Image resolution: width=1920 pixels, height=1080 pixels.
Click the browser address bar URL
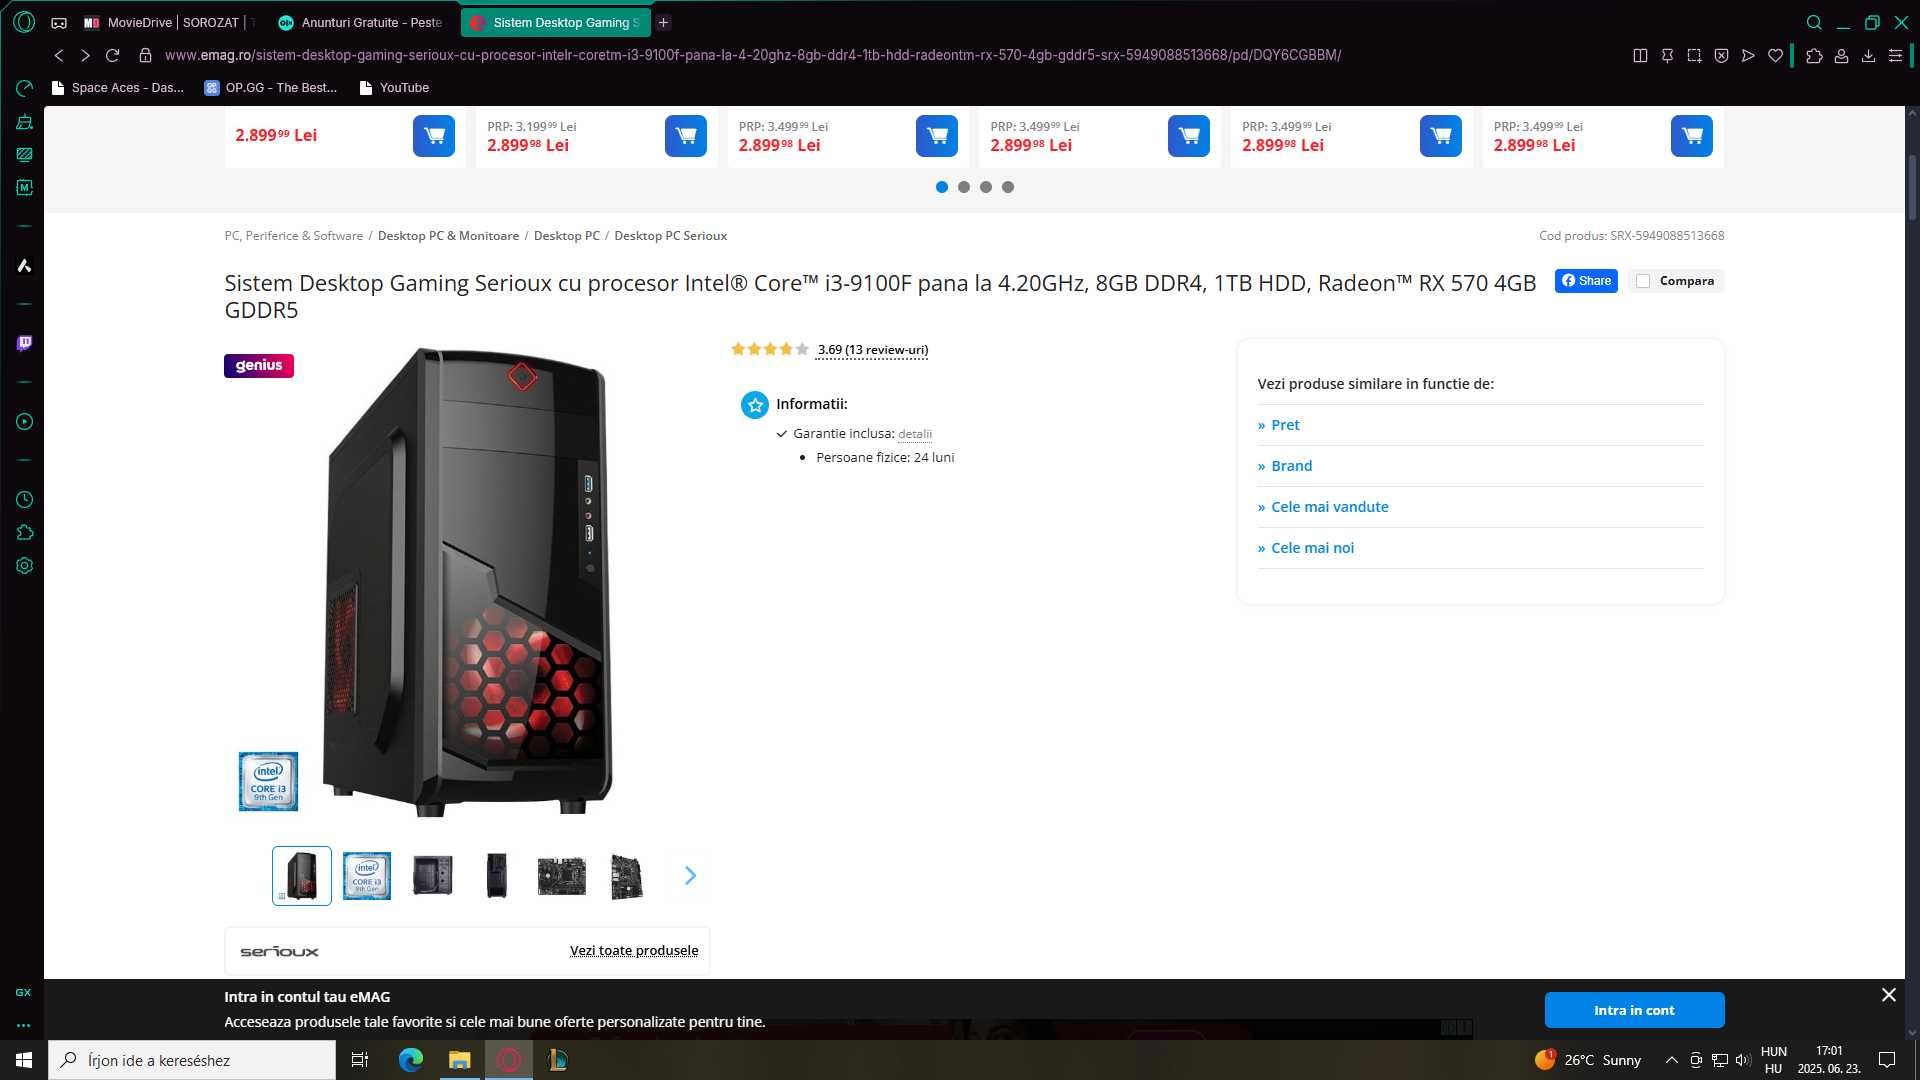tap(752, 55)
